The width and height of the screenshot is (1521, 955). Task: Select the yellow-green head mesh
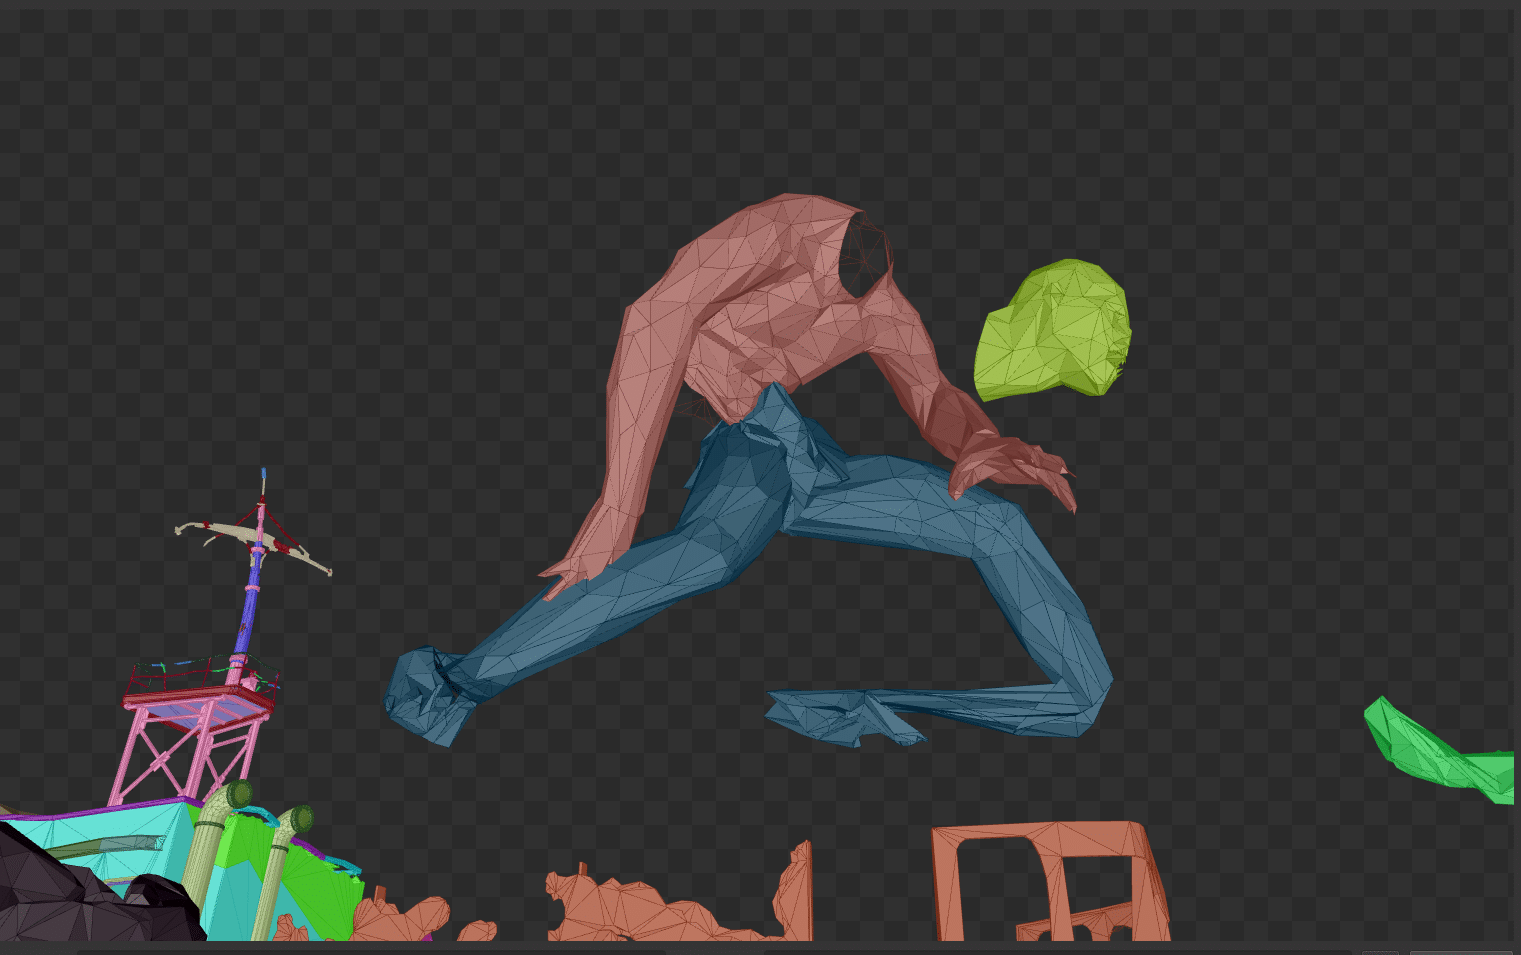[x=1055, y=330]
